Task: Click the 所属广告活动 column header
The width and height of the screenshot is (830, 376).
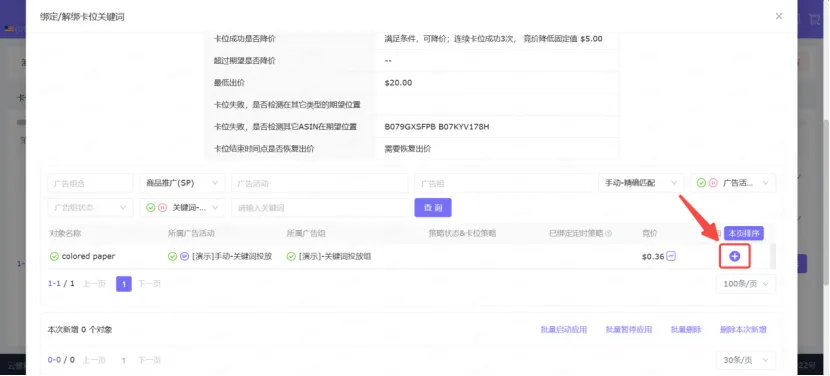Action: click(x=191, y=234)
